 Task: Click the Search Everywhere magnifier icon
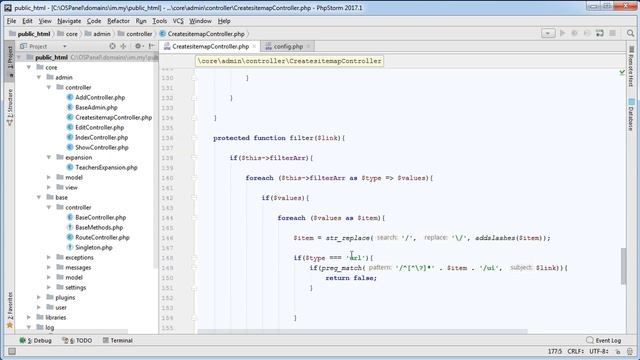630,33
